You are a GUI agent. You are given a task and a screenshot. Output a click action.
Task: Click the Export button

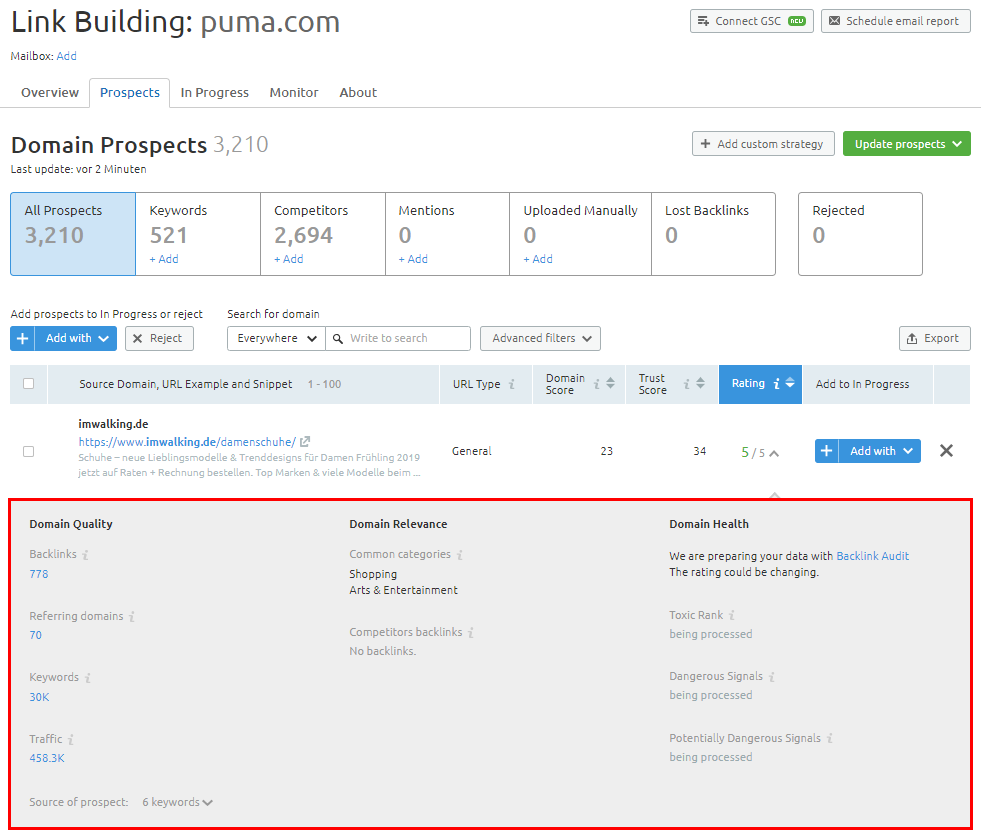coord(934,339)
